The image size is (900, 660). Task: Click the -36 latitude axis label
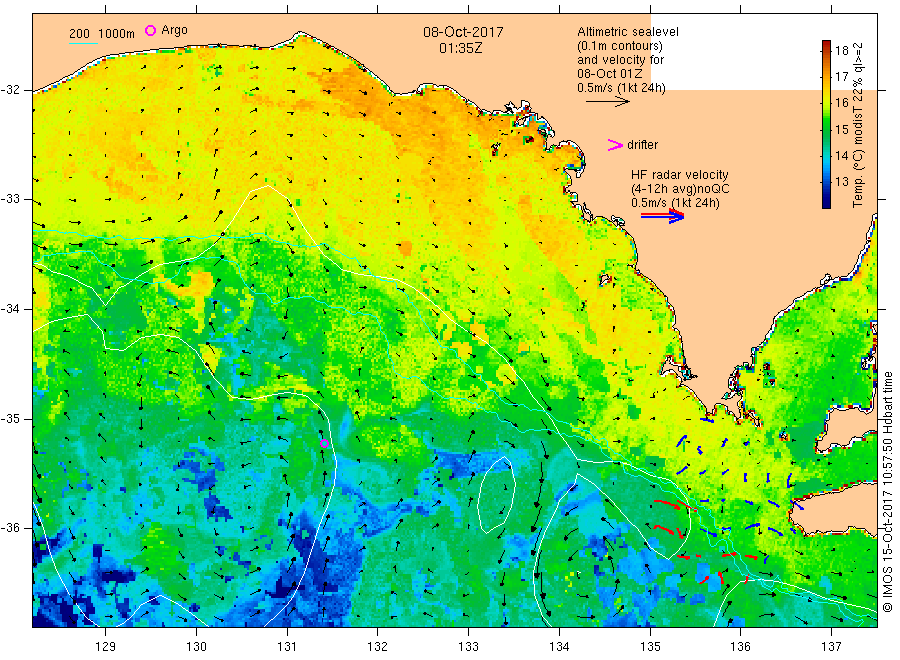(10, 528)
